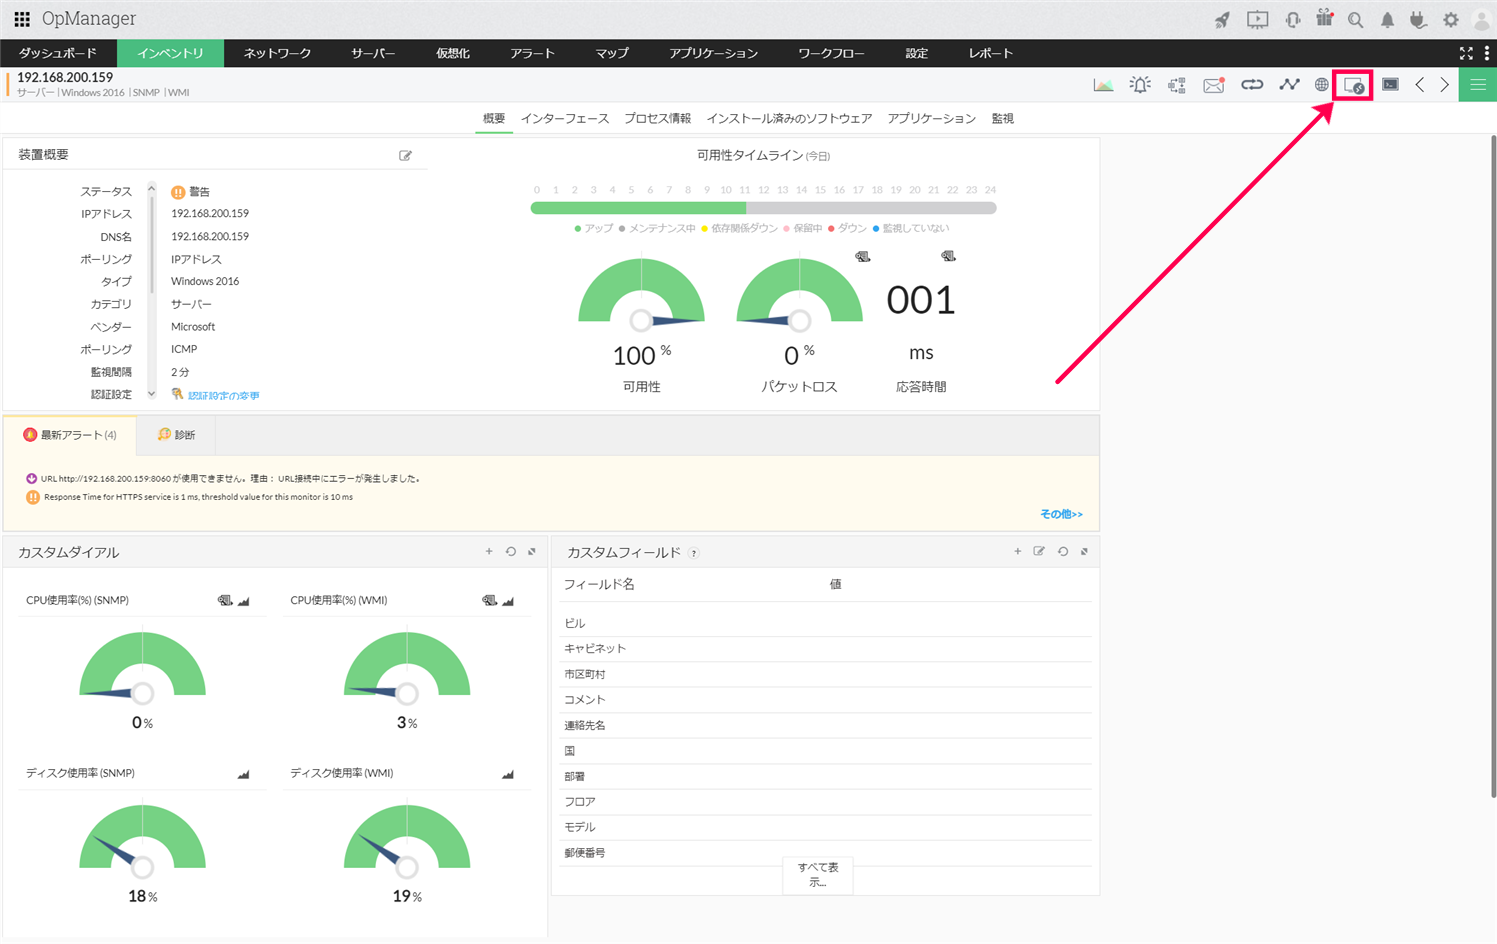
Task: Open remote desktop connection icon
Action: click(x=1354, y=86)
